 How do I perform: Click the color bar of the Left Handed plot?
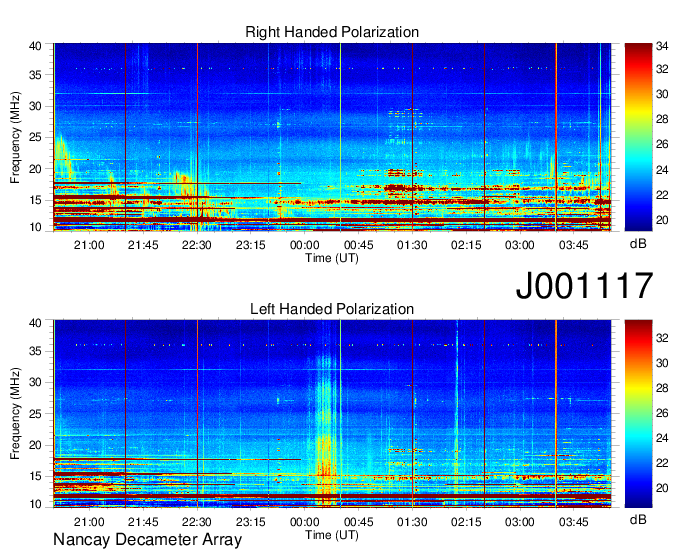click(x=638, y=414)
